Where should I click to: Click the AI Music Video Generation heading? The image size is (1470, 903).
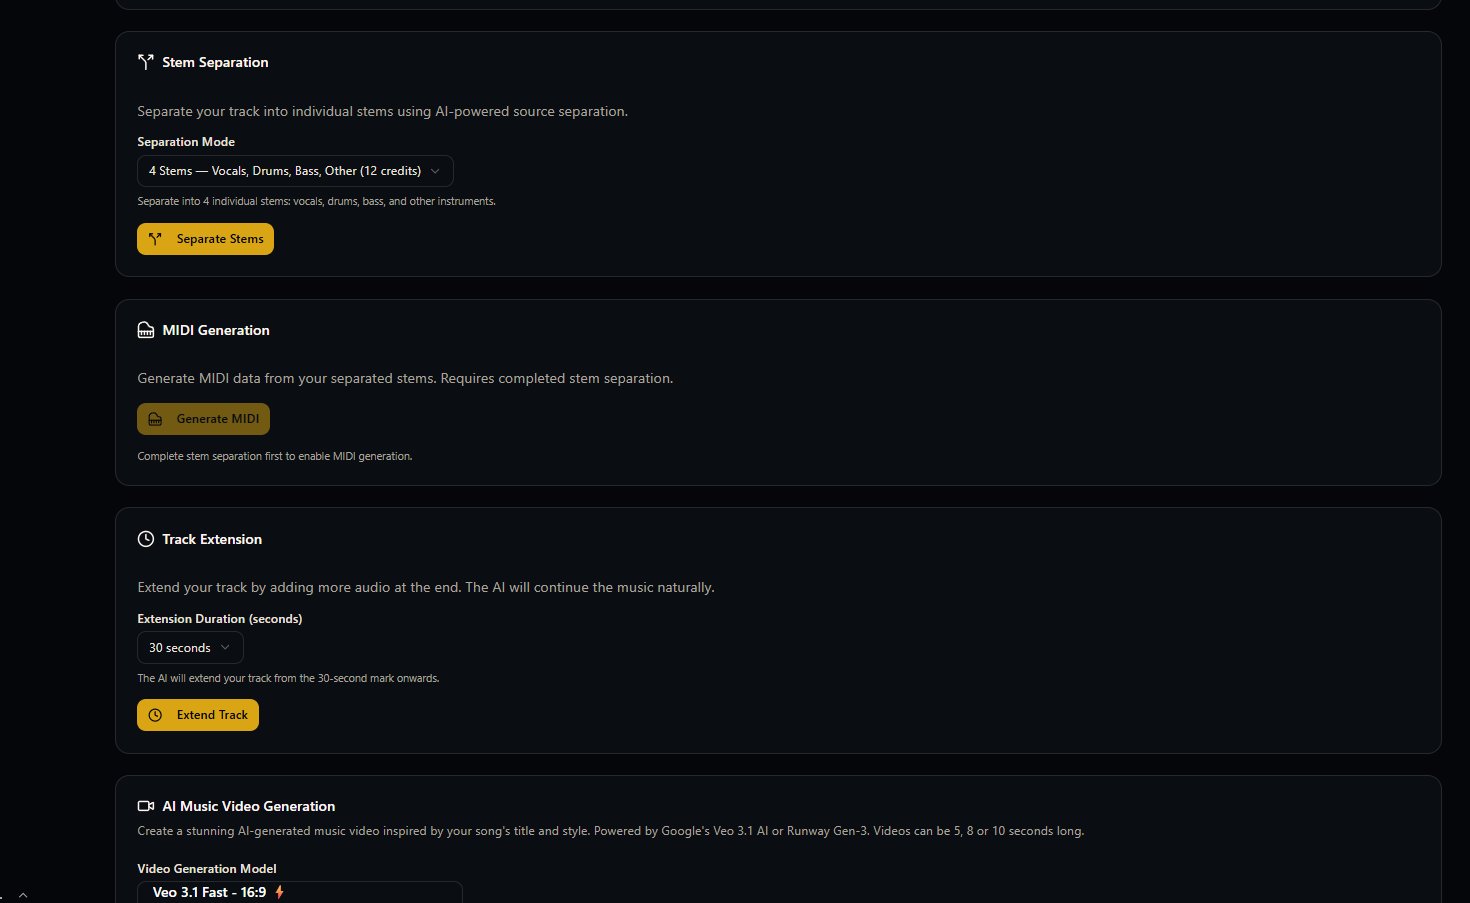click(248, 806)
